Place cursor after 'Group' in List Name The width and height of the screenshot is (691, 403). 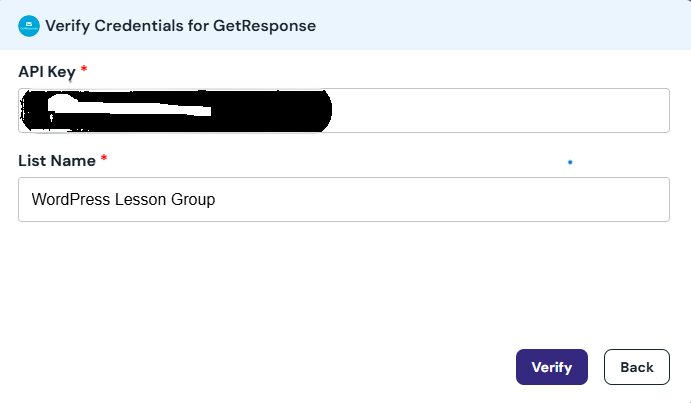click(217, 200)
